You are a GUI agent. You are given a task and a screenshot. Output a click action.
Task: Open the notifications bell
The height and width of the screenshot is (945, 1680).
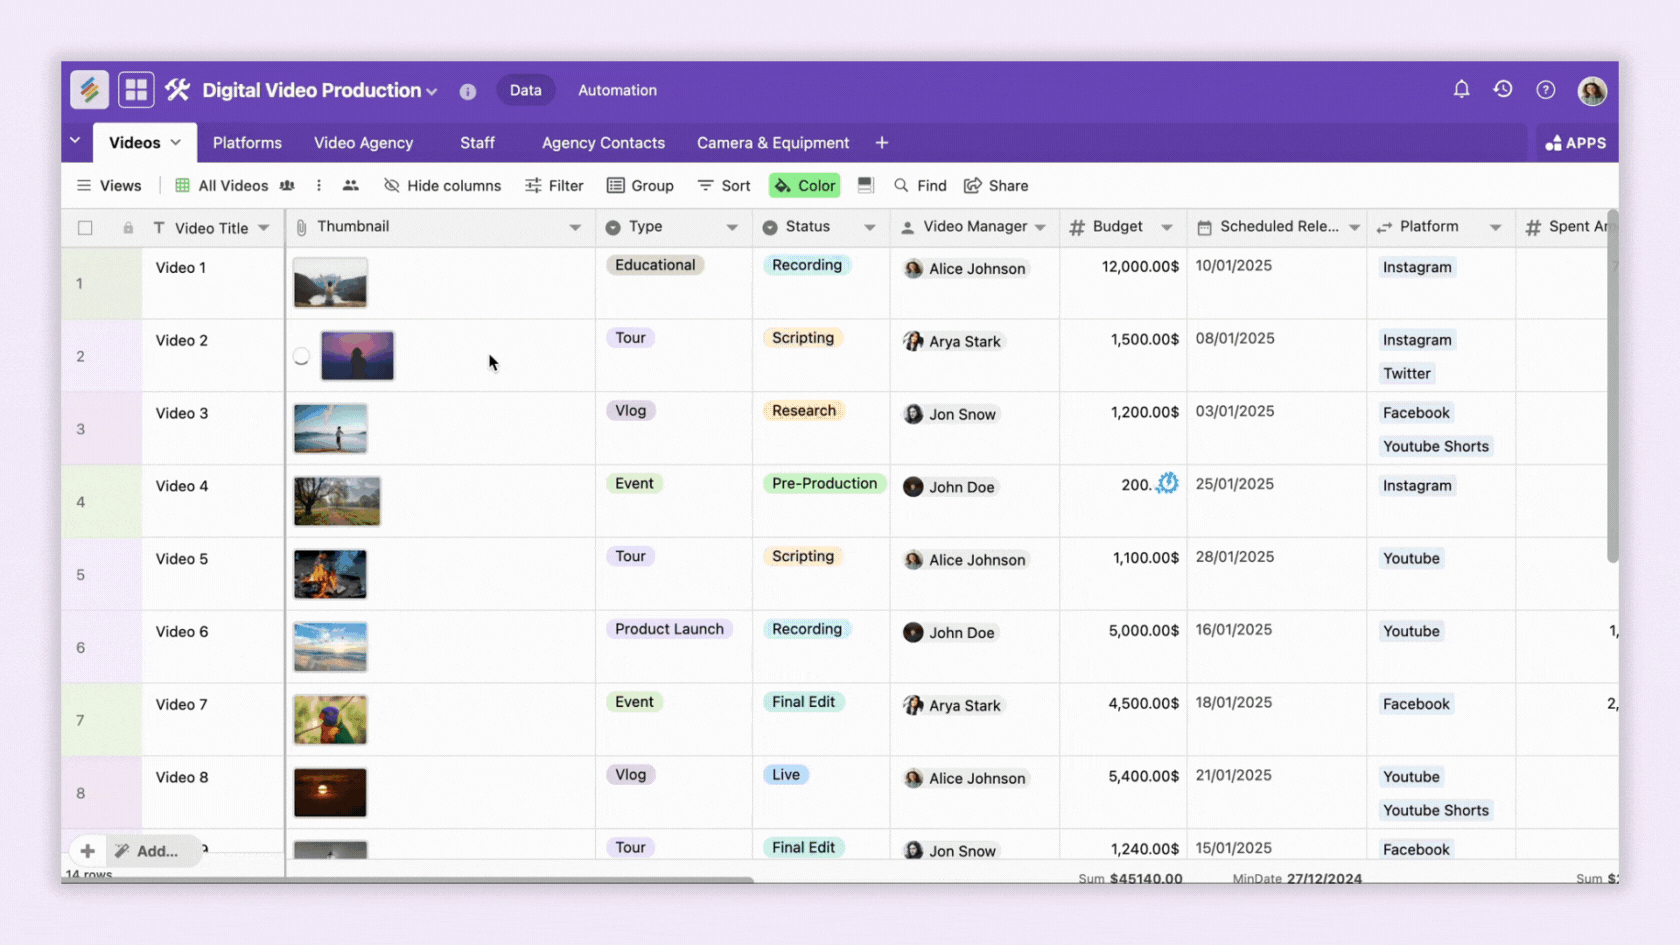point(1461,90)
